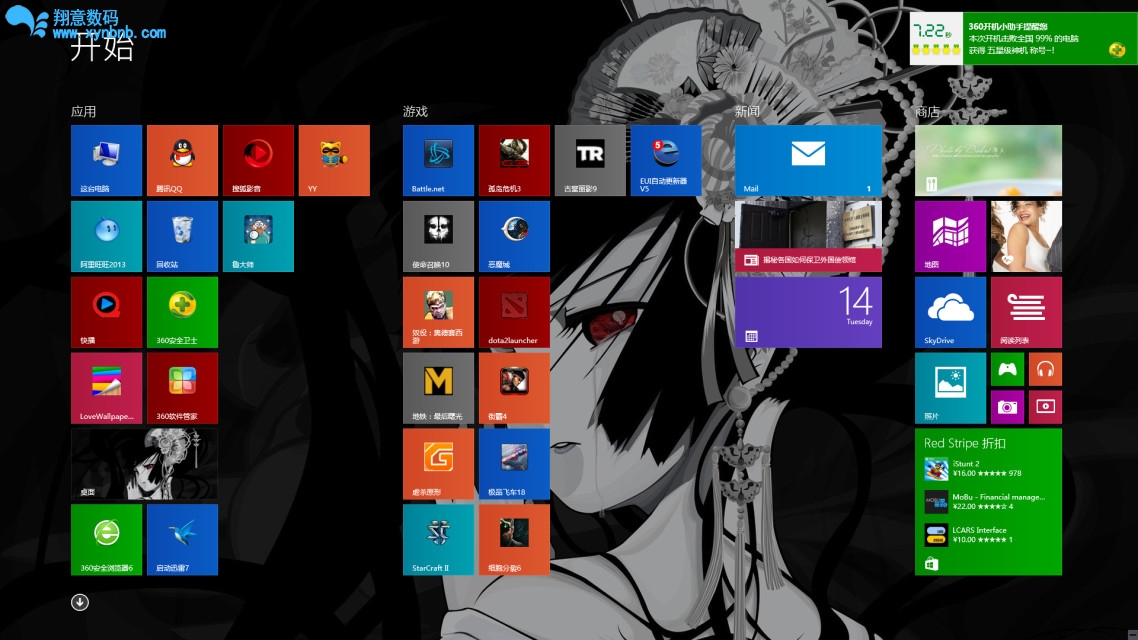Screen dimensions: 1138x640
Task: Open the 虐杀原形 orange G tile
Action: click(438, 464)
